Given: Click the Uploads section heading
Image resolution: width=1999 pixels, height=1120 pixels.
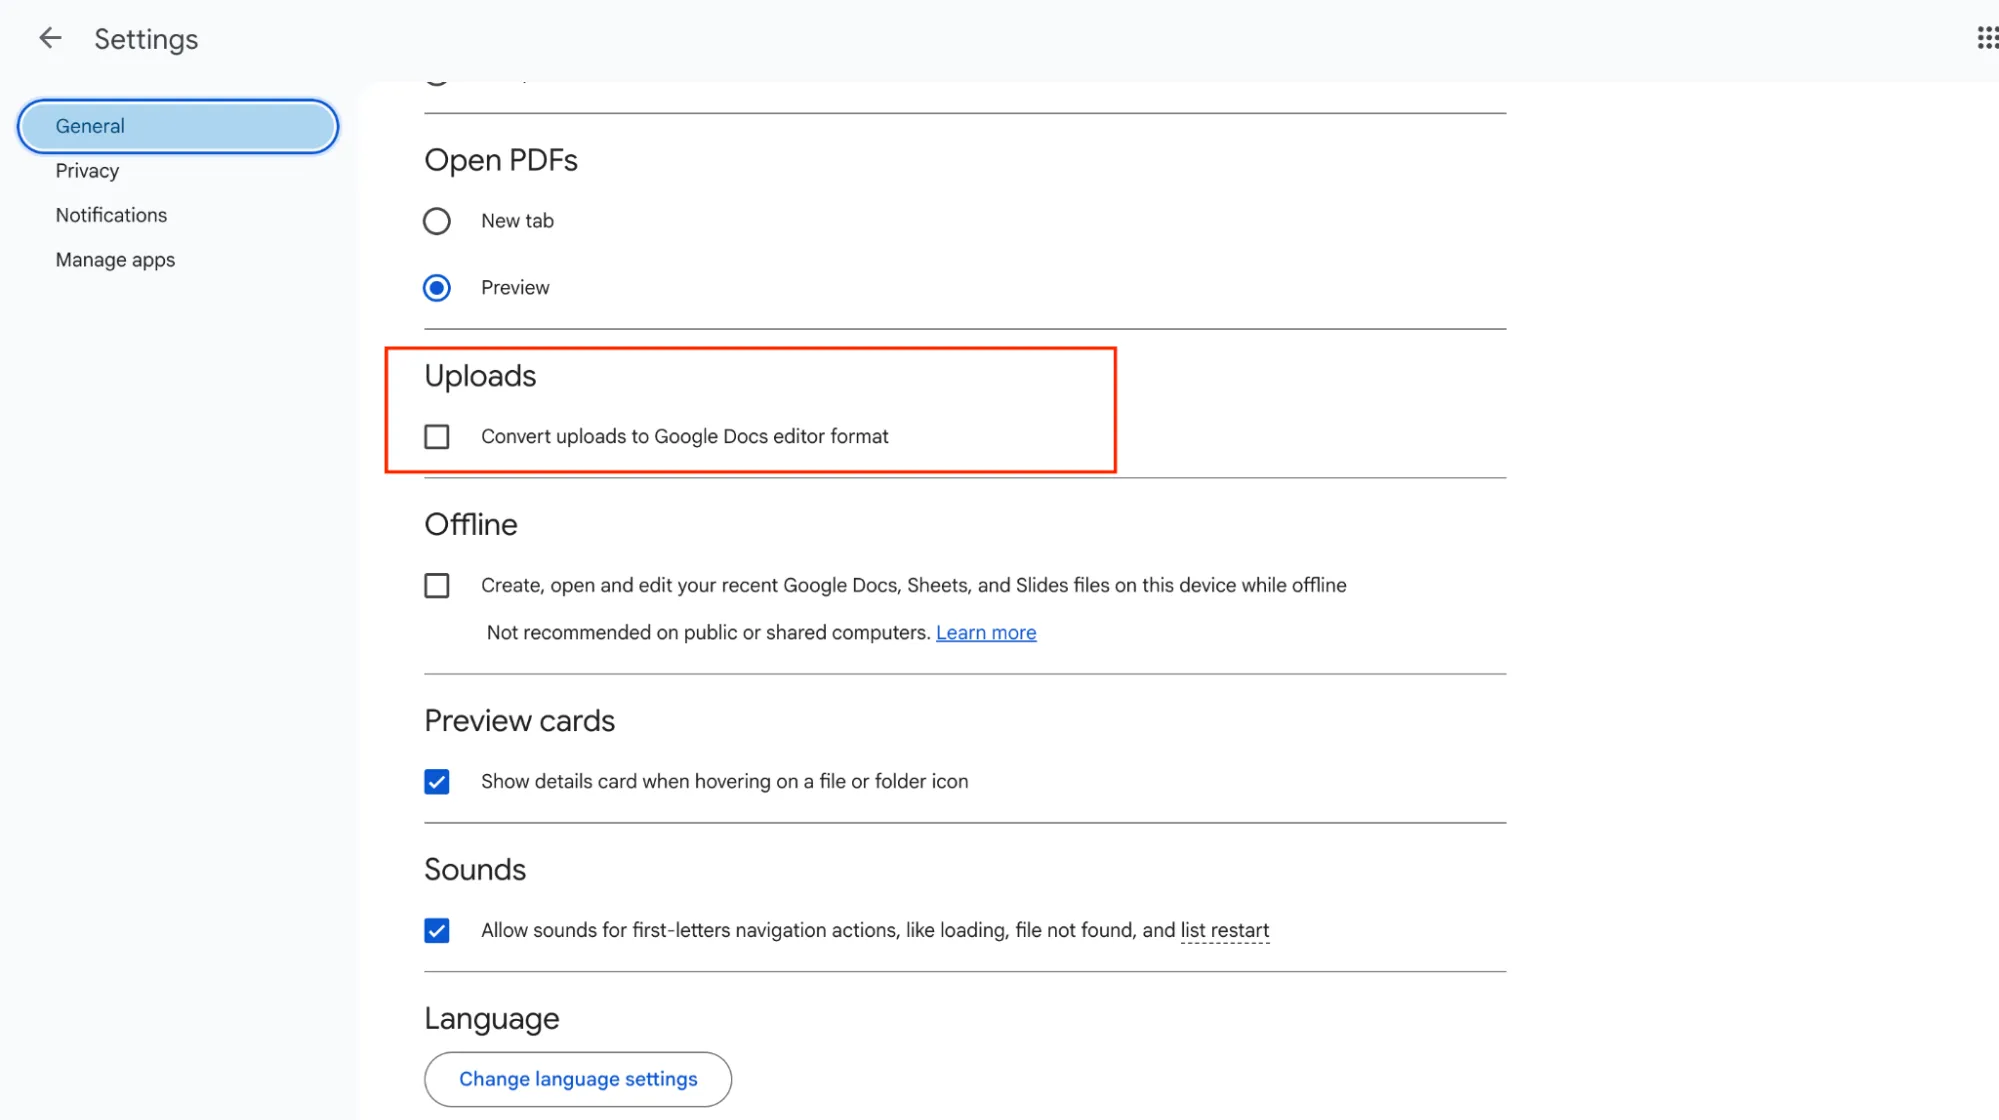Looking at the screenshot, I should [x=480, y=376].
